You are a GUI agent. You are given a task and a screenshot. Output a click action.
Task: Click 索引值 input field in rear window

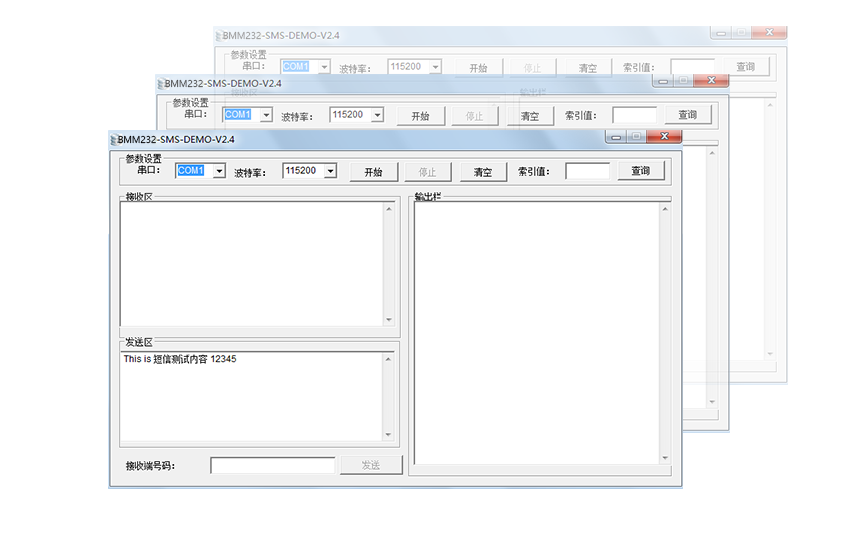click(x=693, y=67)
